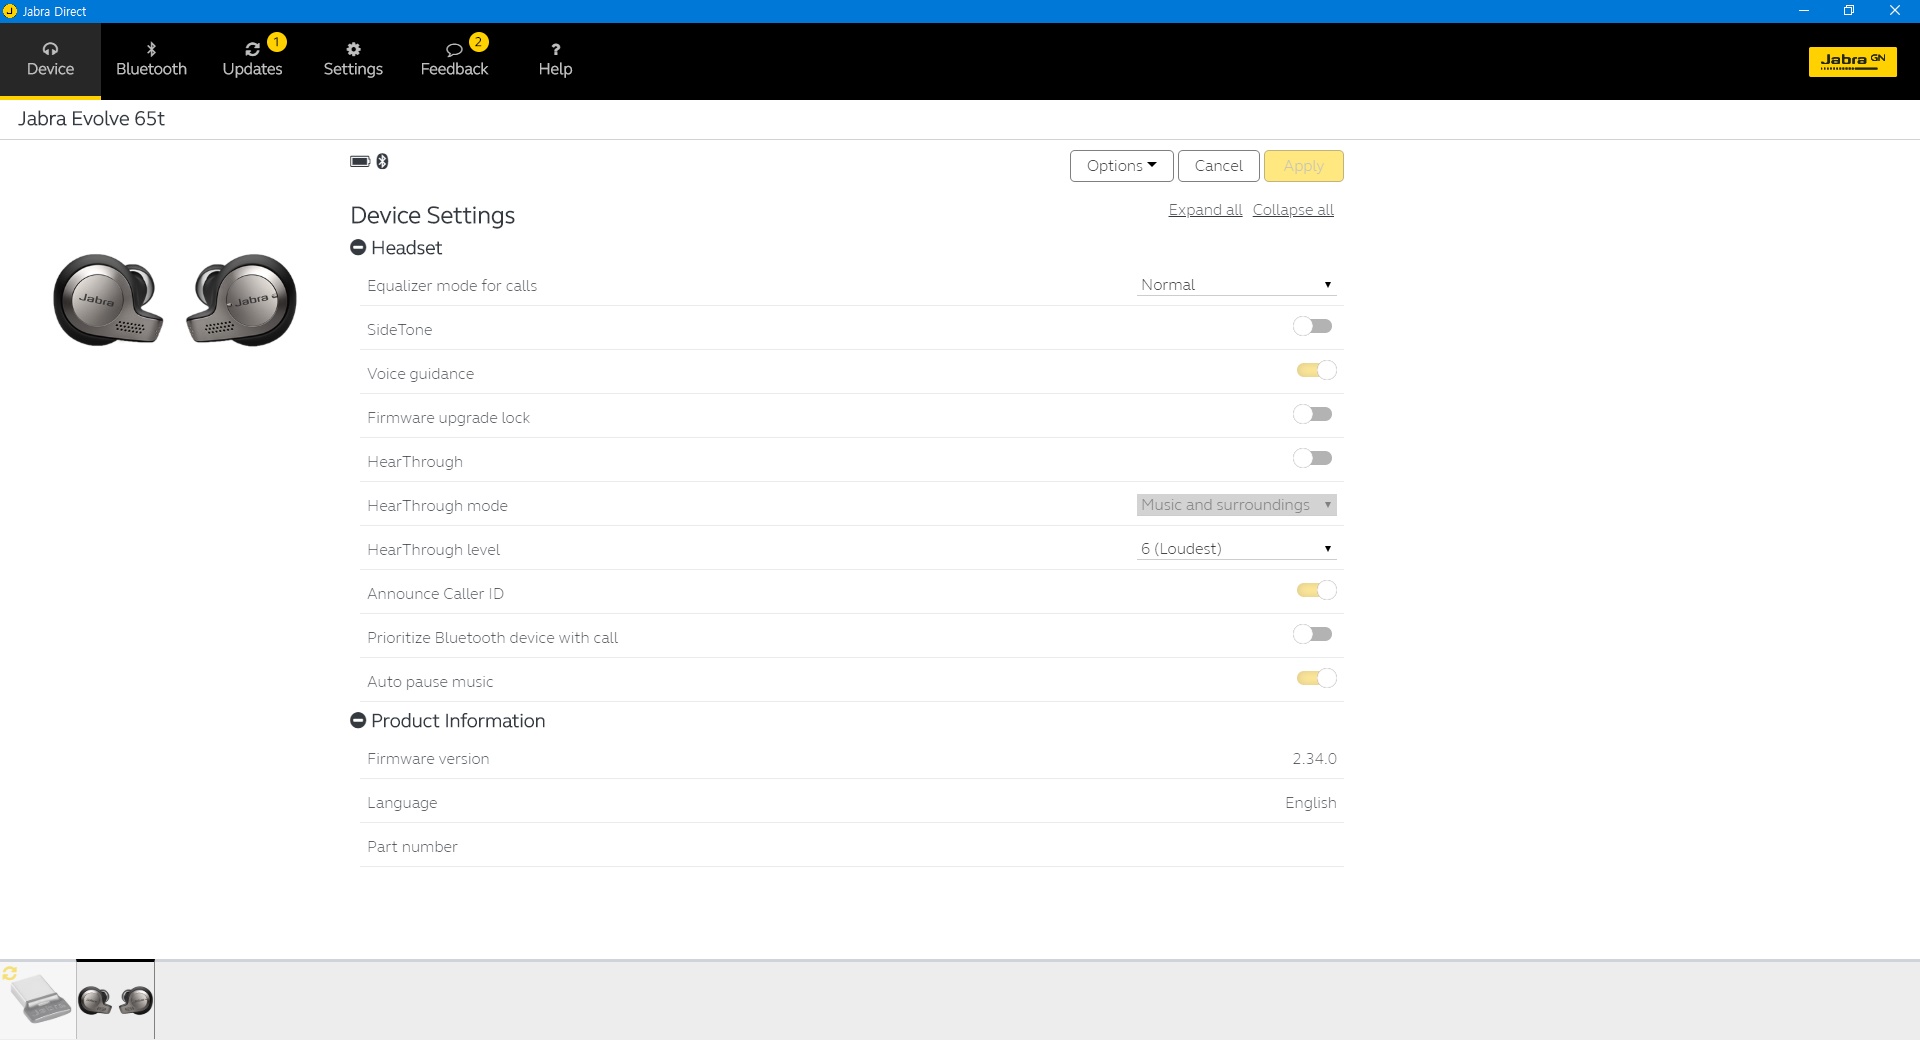Disable the Voice guidance switch
The image size is (1920, 1040).
tap(1316, 370)
